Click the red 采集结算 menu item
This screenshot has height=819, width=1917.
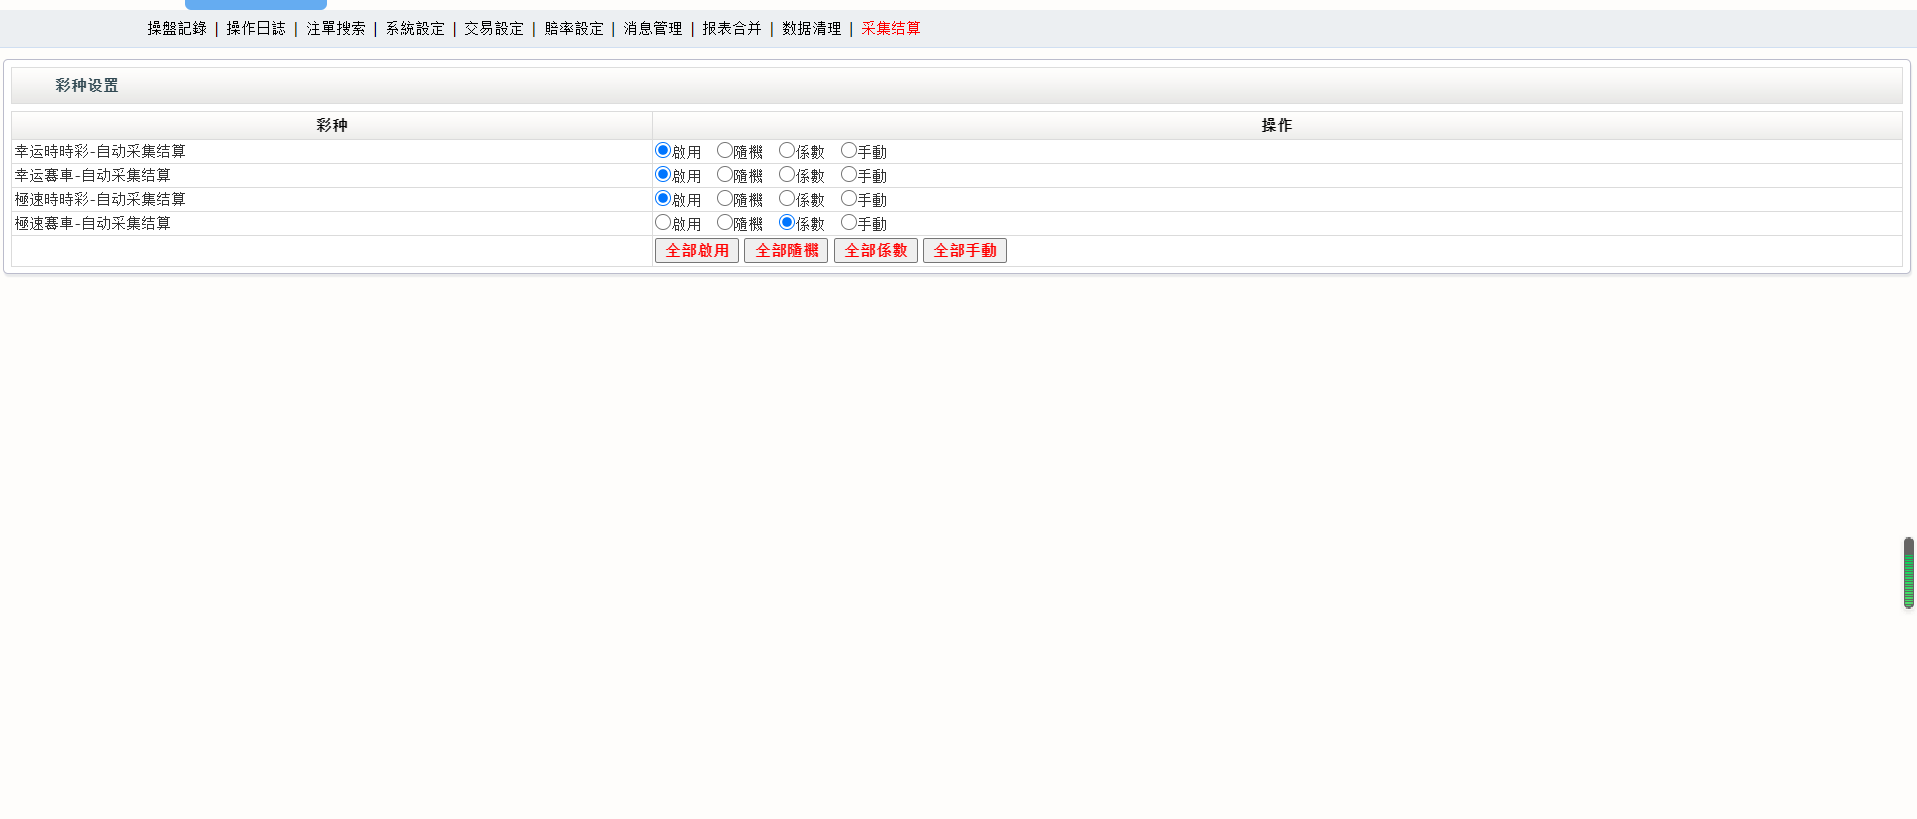click(891, 29)
